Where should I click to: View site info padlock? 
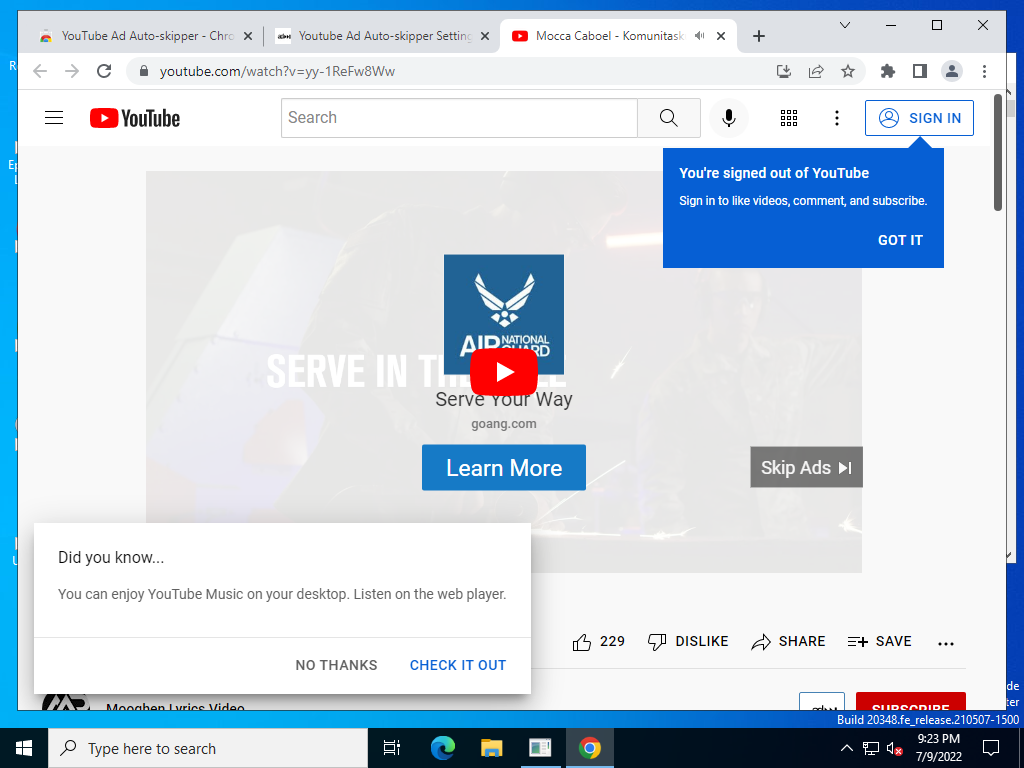[x=144, y=71]
